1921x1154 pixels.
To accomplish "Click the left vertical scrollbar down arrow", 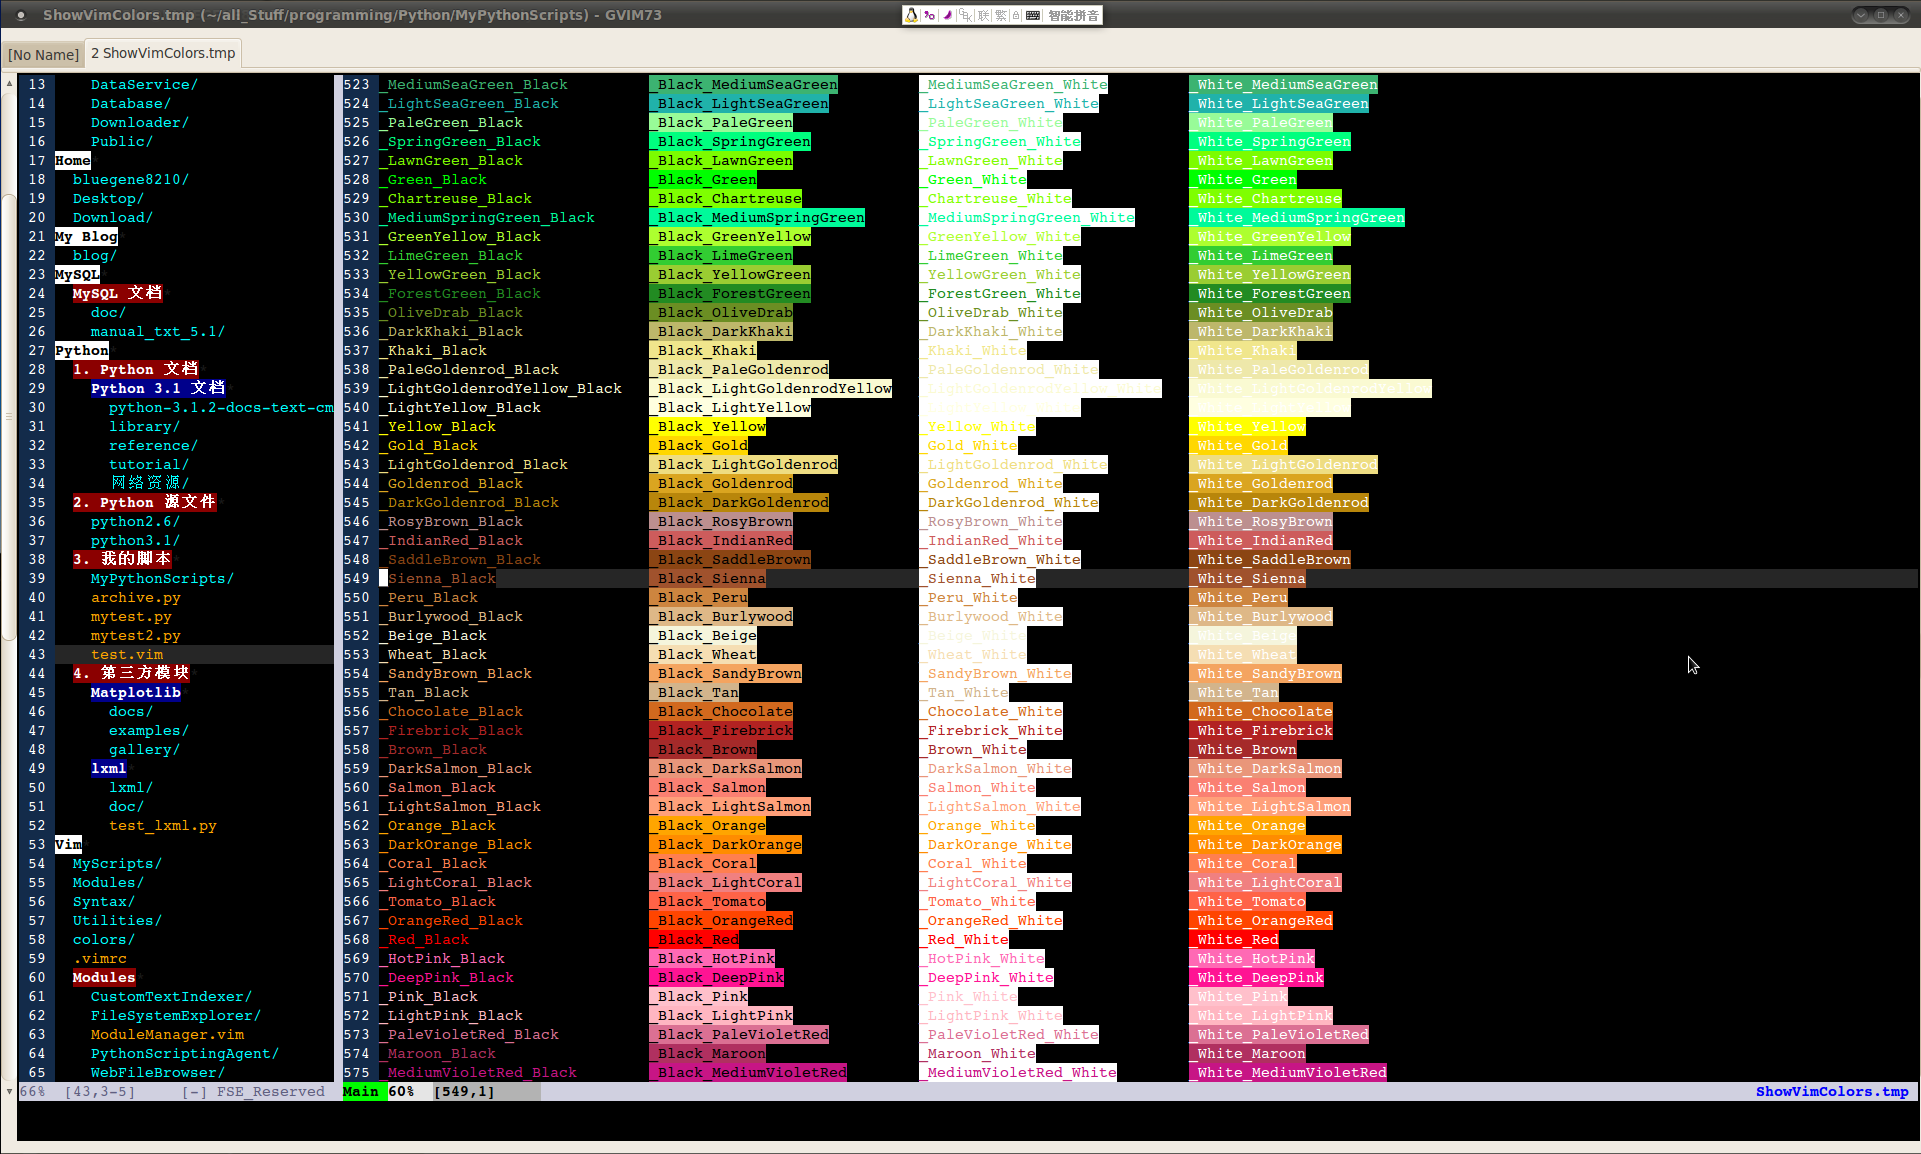I will (9, 1090).
